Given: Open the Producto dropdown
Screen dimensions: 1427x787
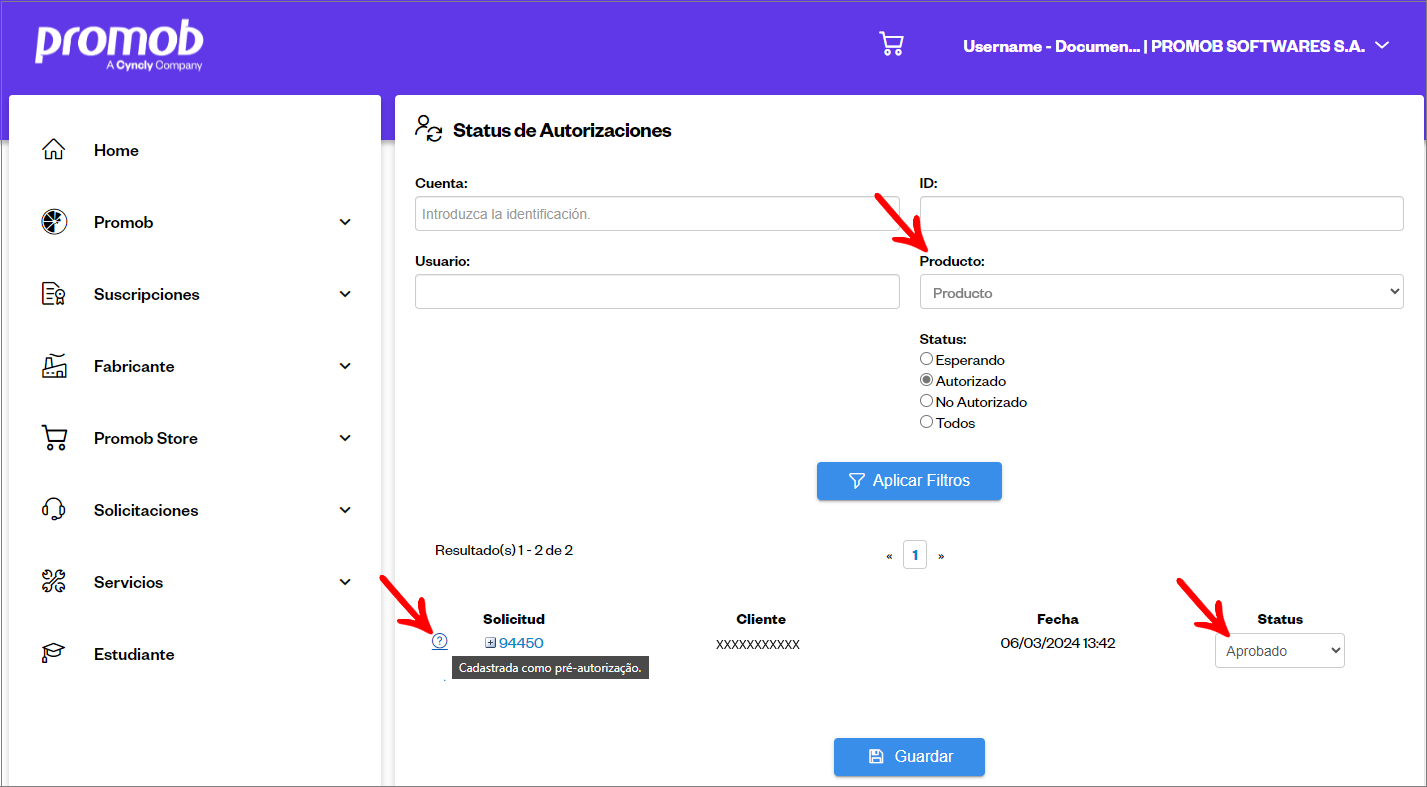Looking at the screenshot, I should (1161, 292).
